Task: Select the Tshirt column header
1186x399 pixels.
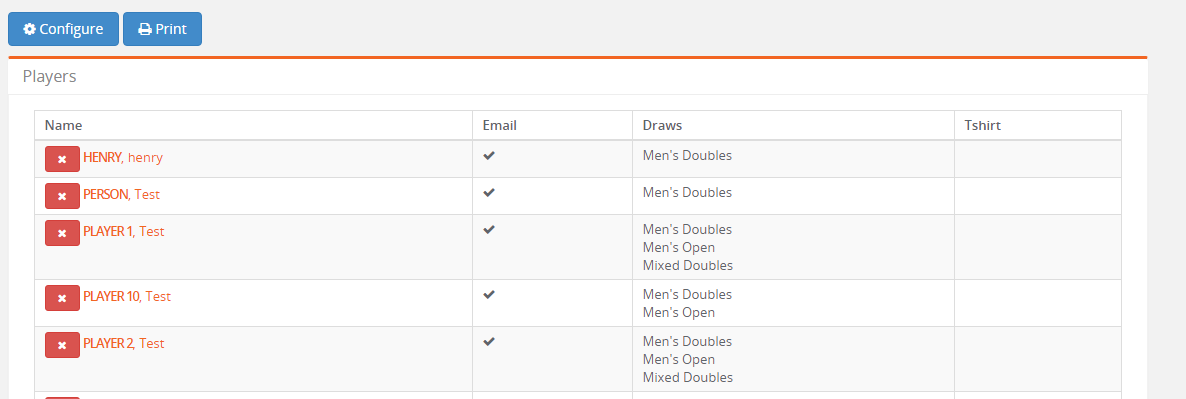Action: 983,125
